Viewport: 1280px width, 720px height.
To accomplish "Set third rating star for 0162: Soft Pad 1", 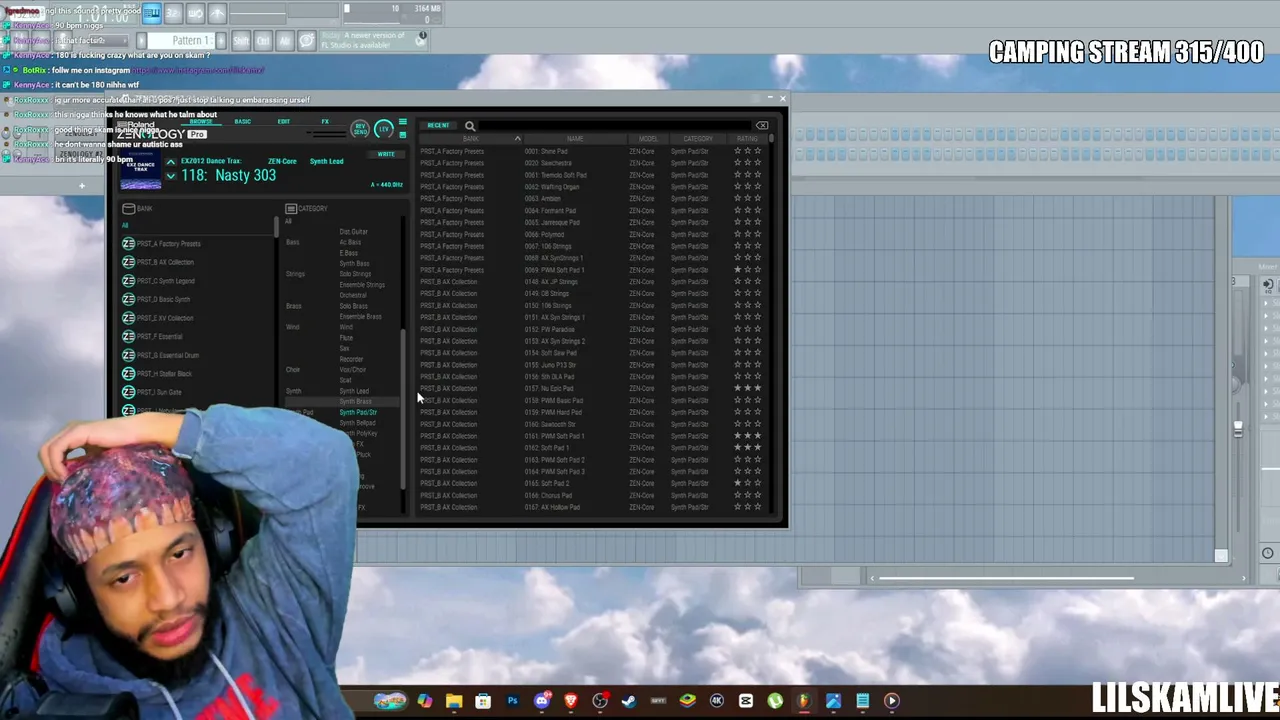I will point(757,448).
